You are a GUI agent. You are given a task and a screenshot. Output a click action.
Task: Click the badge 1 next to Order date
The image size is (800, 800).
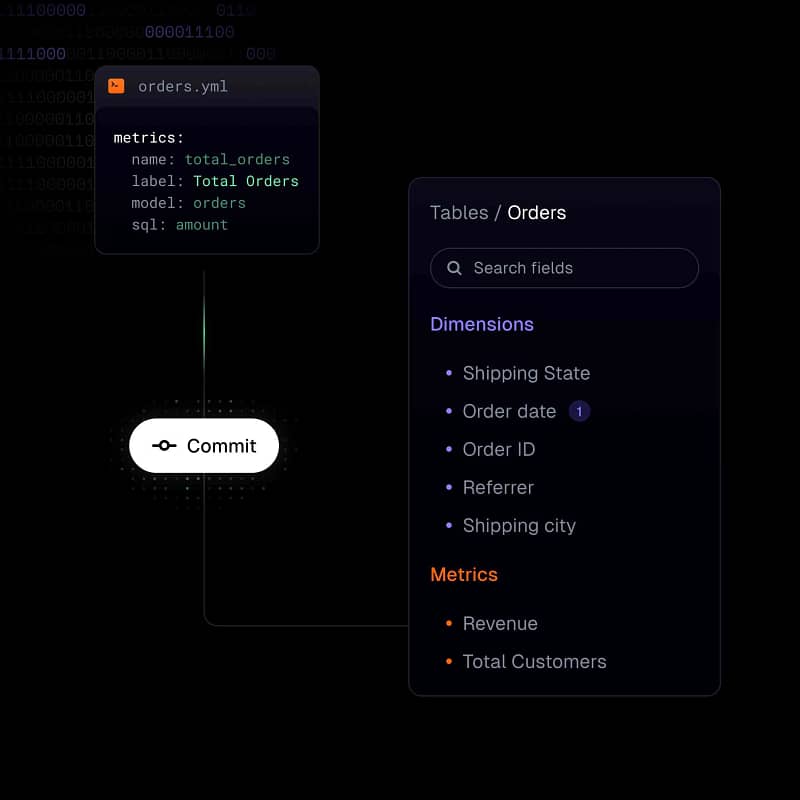click(x=579, y=411)
